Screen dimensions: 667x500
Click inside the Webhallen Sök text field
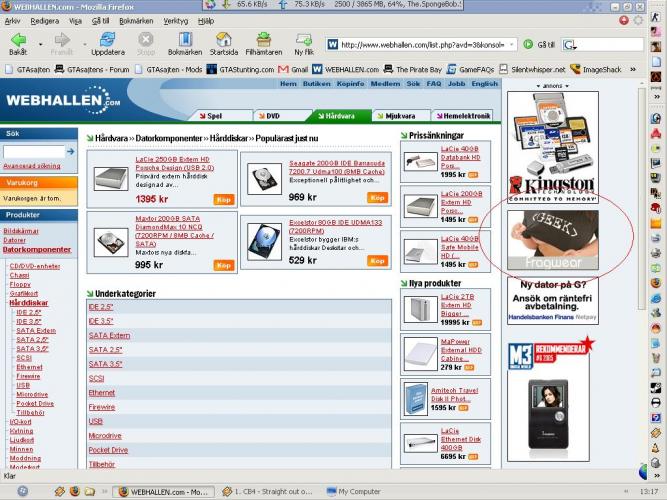click(x=32, y=152)
